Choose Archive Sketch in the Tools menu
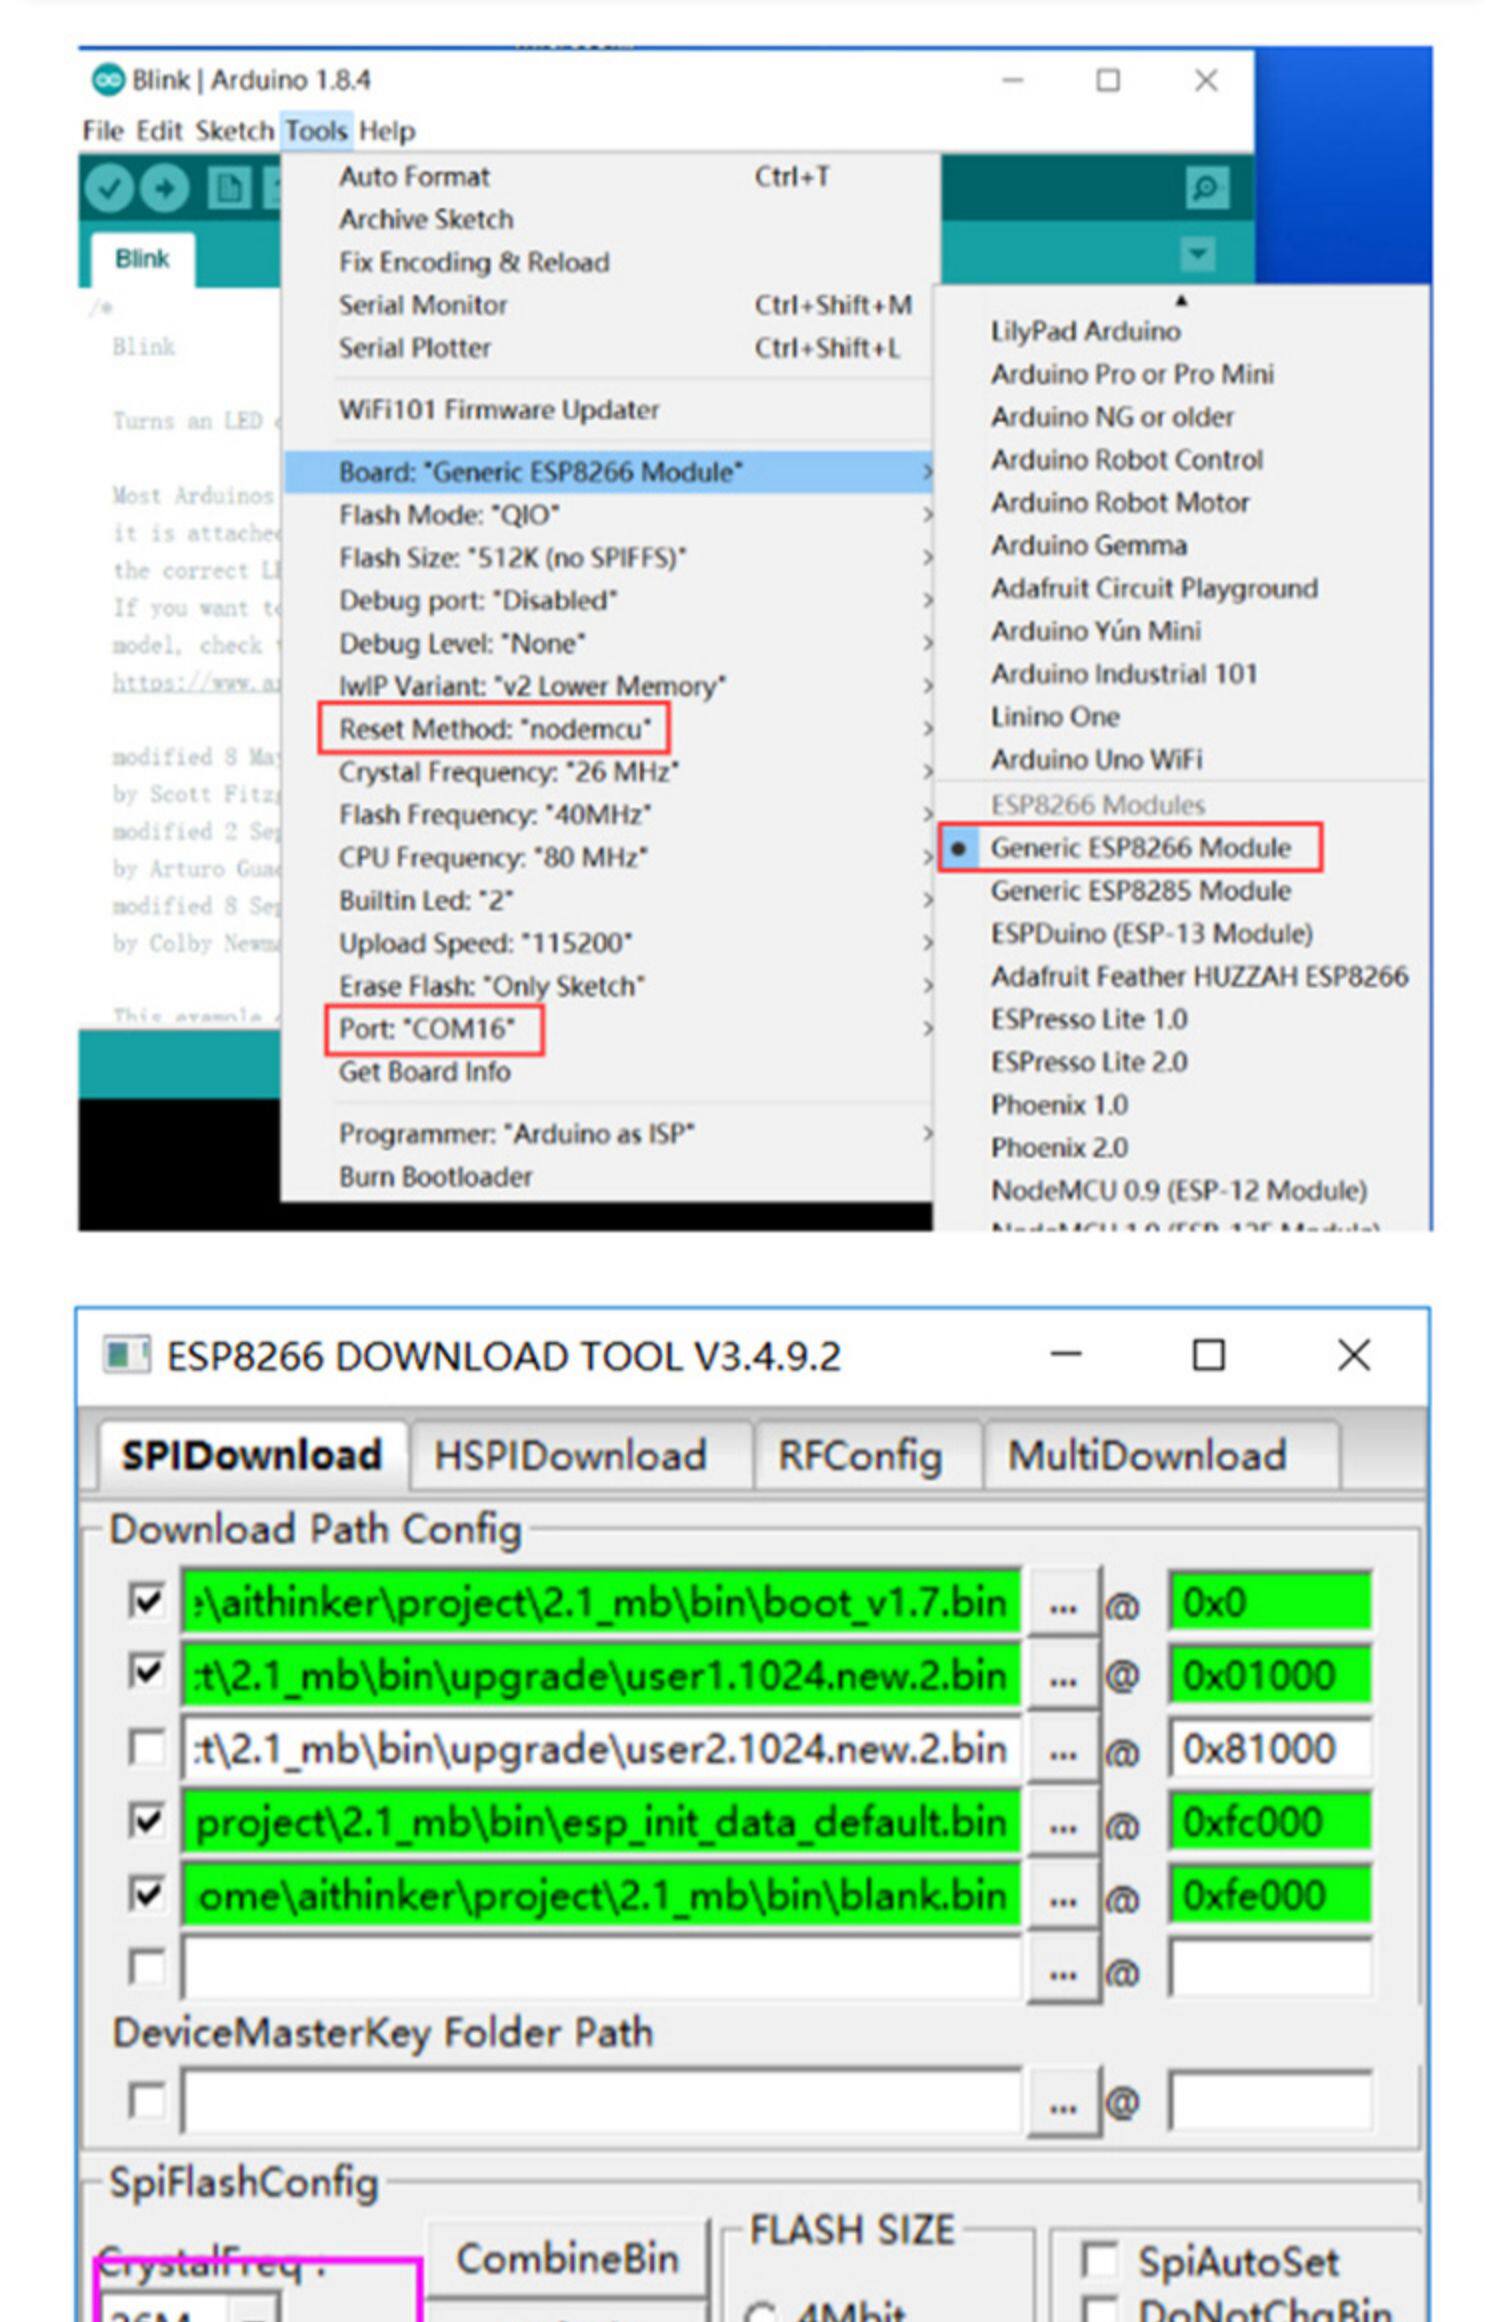1500x2322 pixels. (610, 219)
